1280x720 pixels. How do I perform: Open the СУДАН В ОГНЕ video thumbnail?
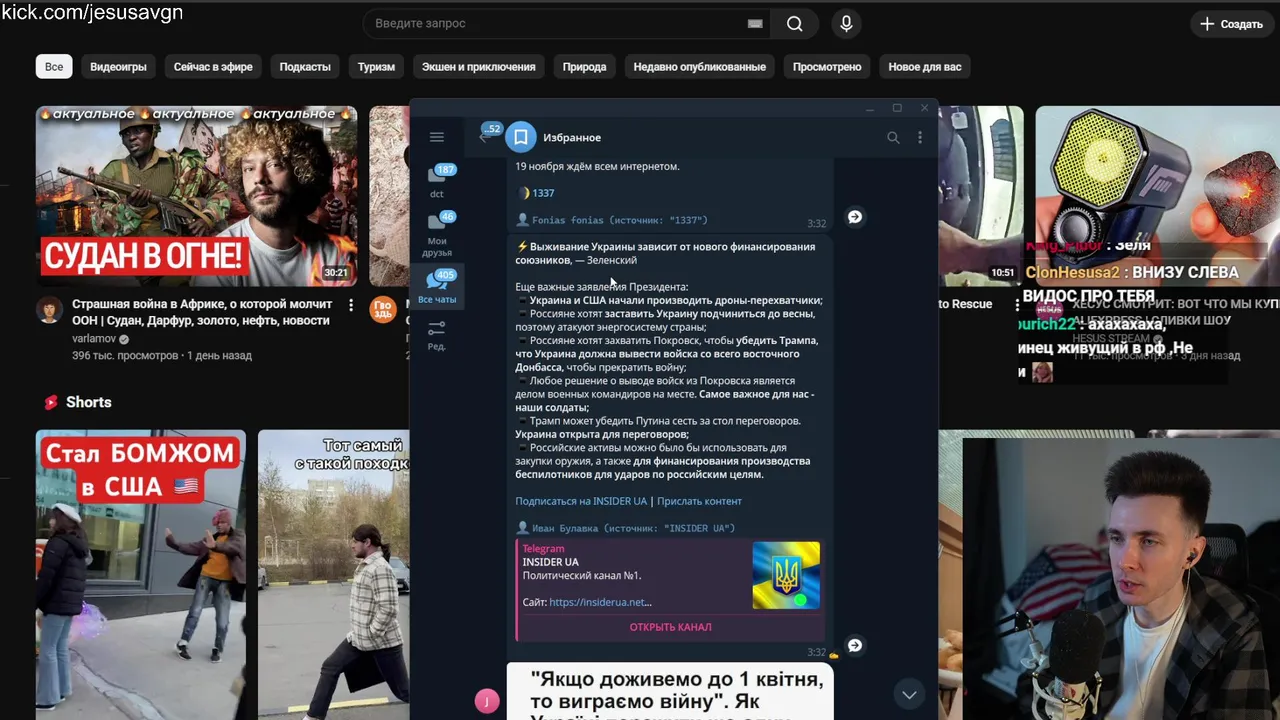[x=196, y=196]
